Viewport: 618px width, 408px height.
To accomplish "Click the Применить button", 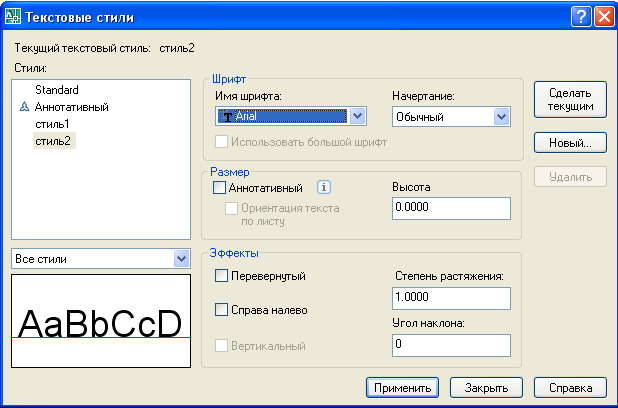I will [402, 388].
